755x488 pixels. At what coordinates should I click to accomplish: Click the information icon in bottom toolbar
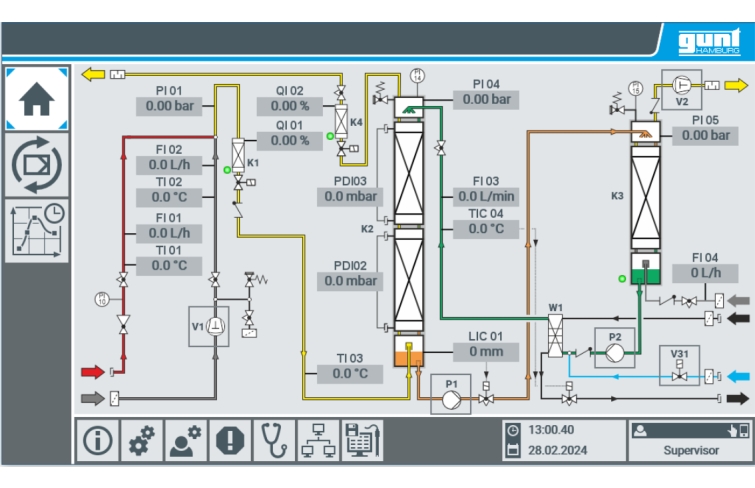coord(97,440)
